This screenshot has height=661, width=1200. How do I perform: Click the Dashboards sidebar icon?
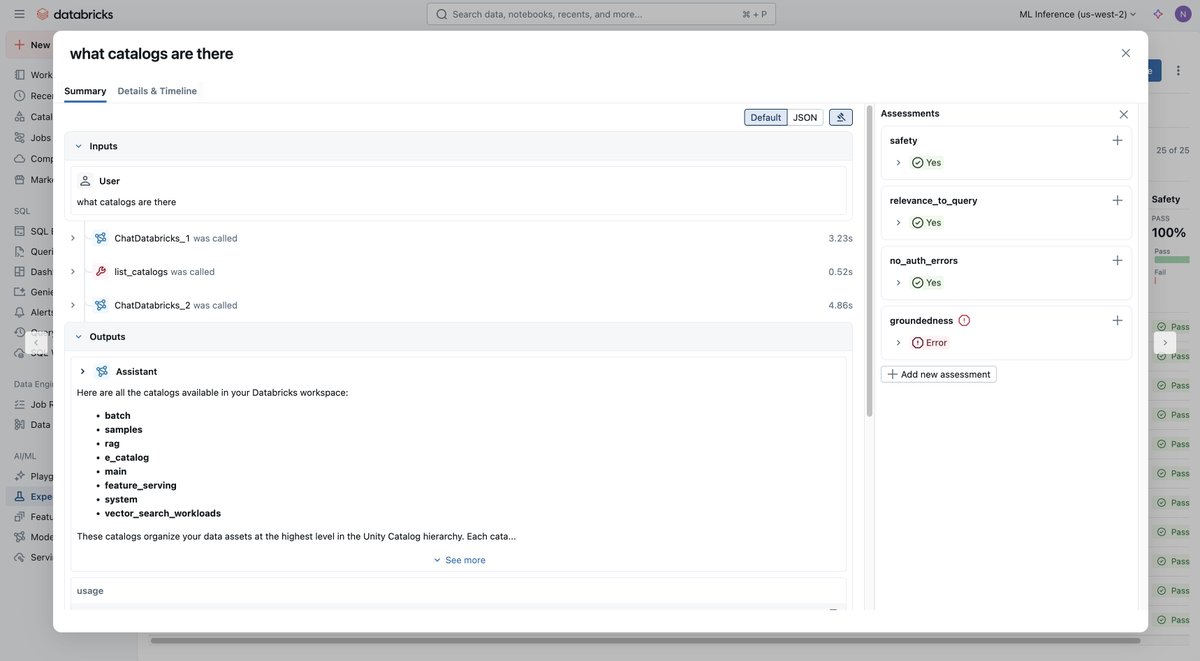point(20,271)
